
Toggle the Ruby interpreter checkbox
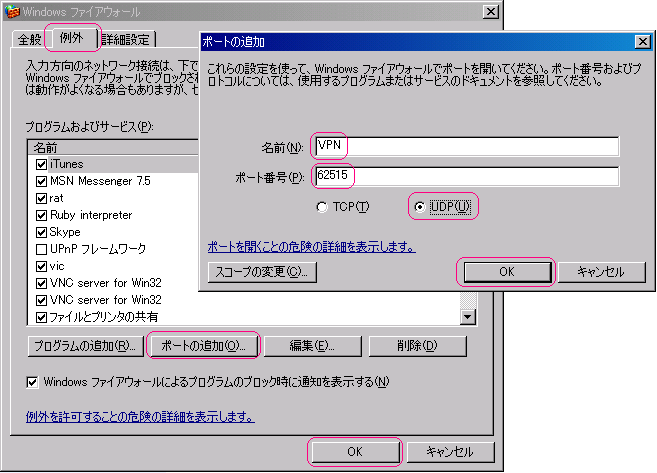(41, 215)
